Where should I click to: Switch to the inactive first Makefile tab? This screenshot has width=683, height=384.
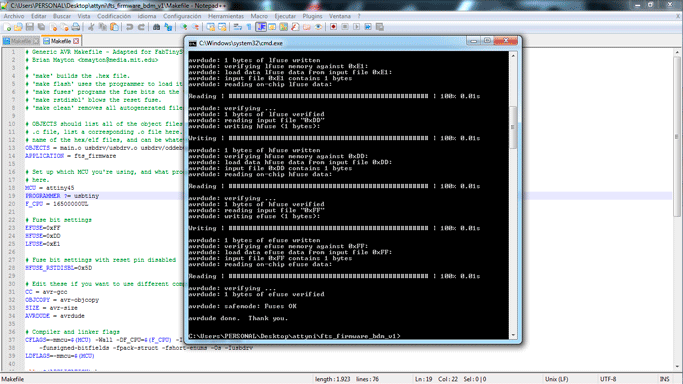tap(21, 41)
